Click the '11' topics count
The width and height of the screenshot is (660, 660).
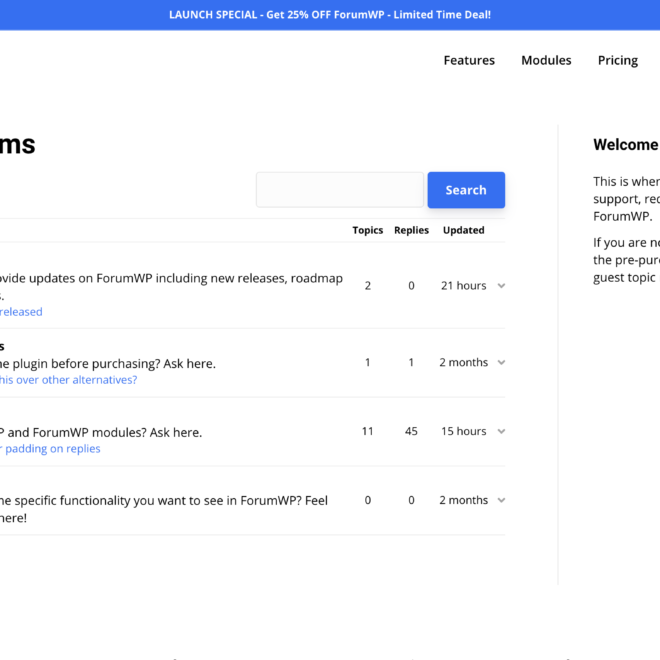tap(367, 431)
